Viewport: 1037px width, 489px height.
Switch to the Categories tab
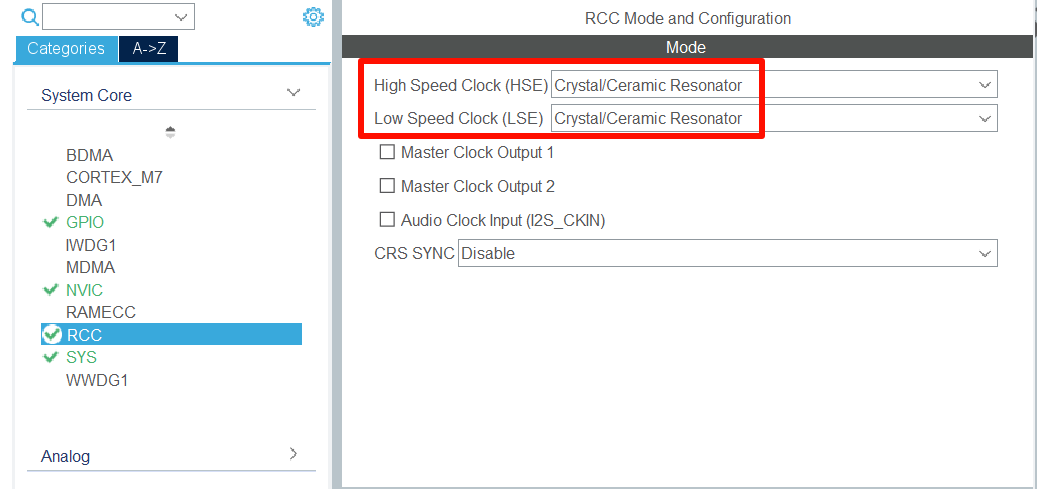66,48
